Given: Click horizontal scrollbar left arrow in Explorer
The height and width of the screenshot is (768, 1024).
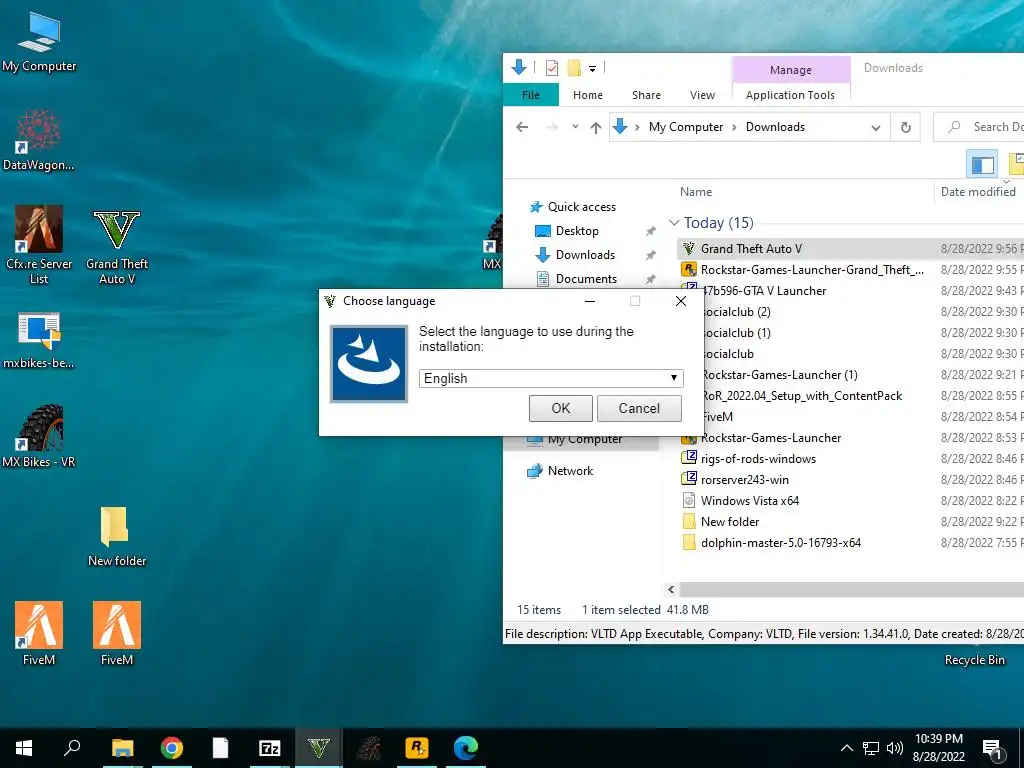Looking at the screenshot, I should tap(671, 590).
